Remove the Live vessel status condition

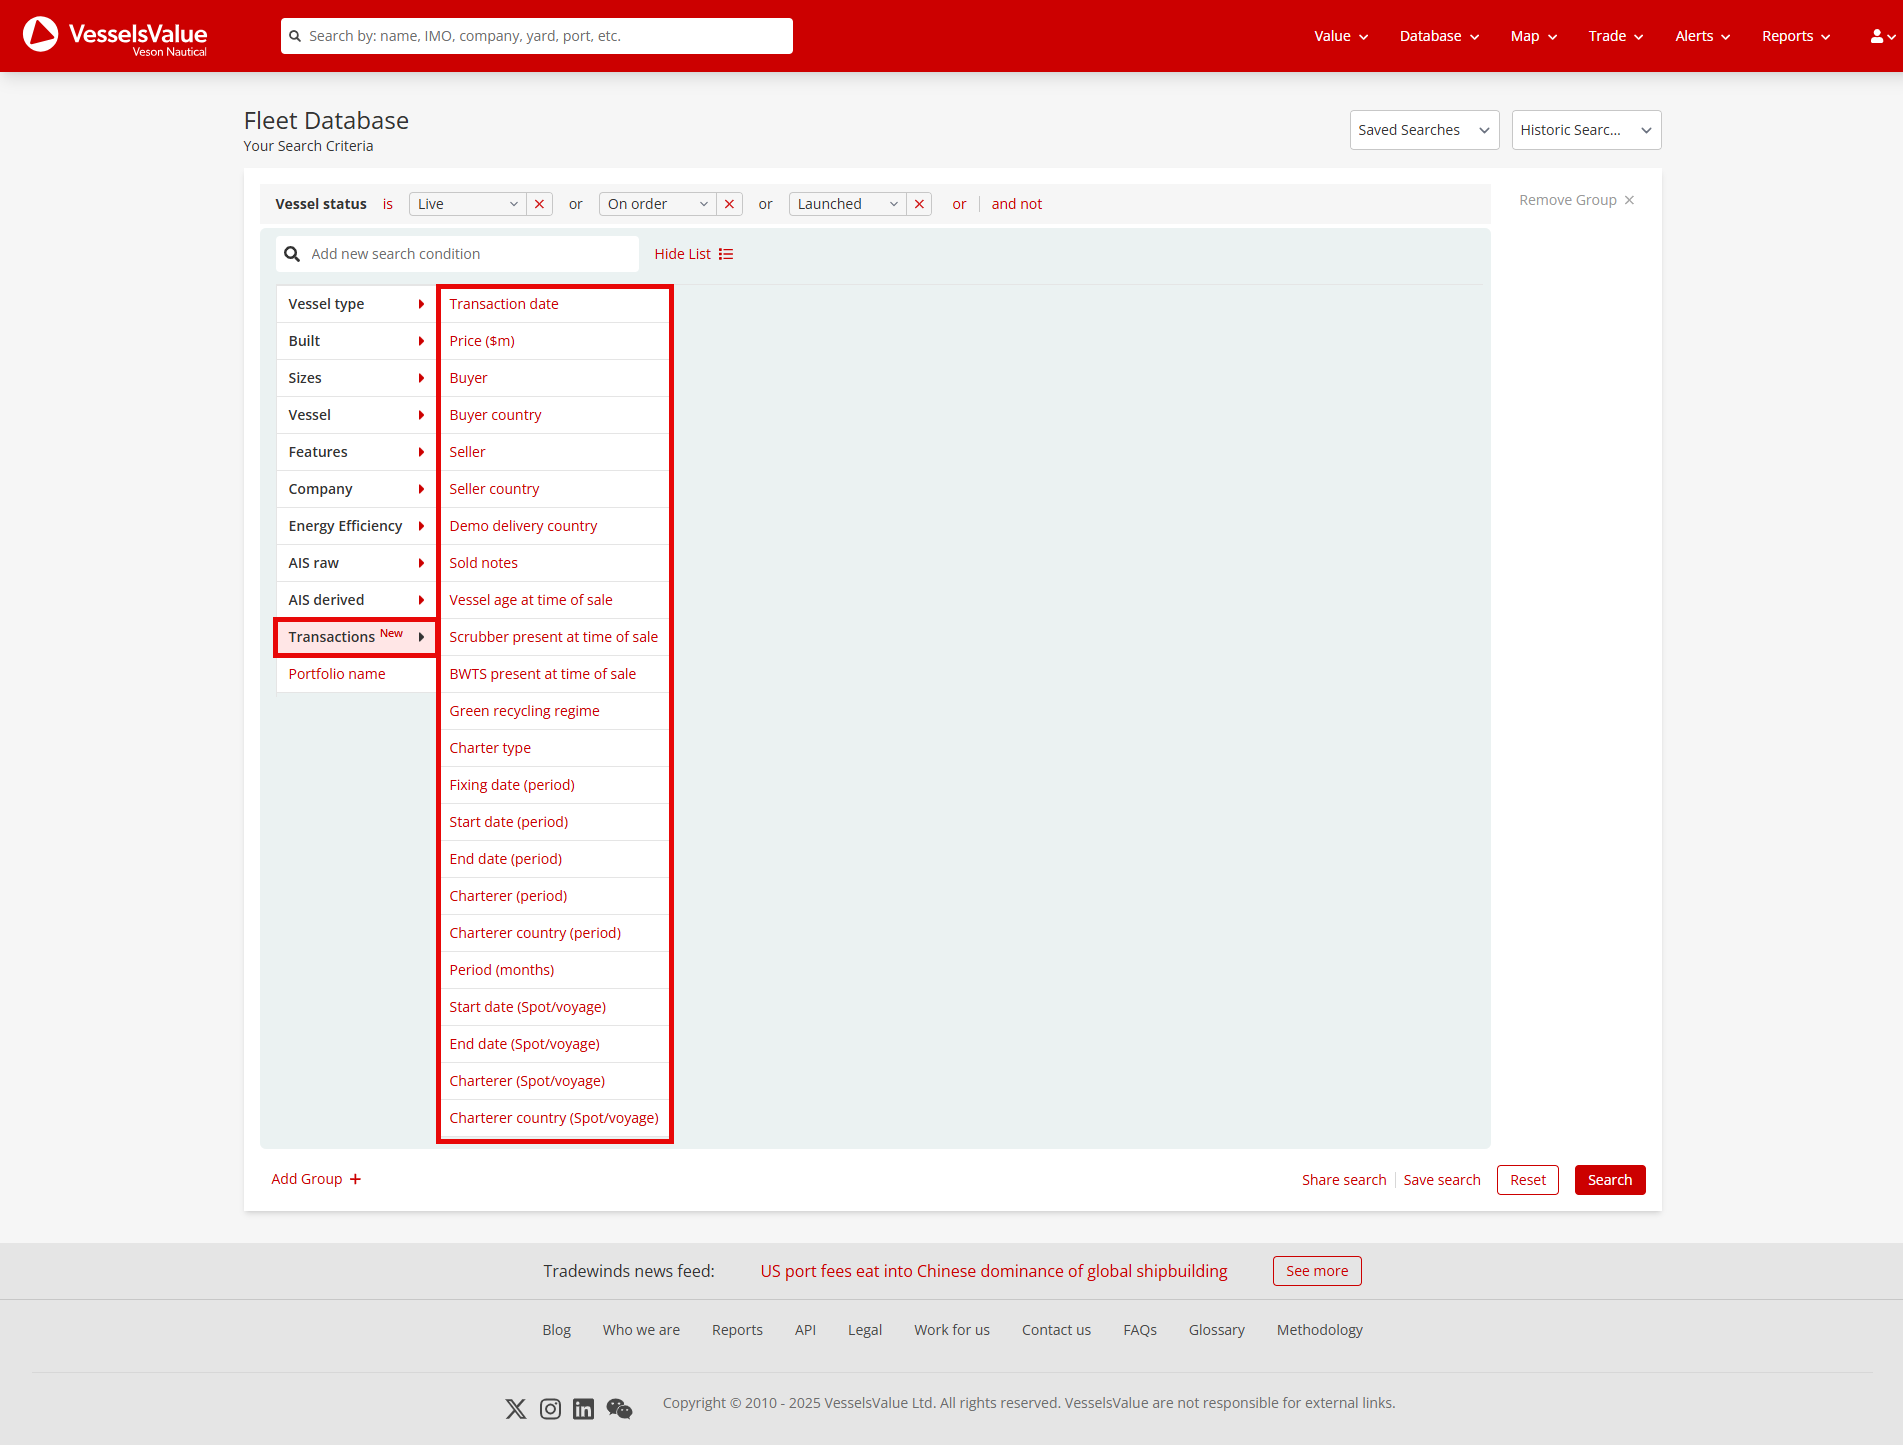pyautogui.click(x=539, y=204)
